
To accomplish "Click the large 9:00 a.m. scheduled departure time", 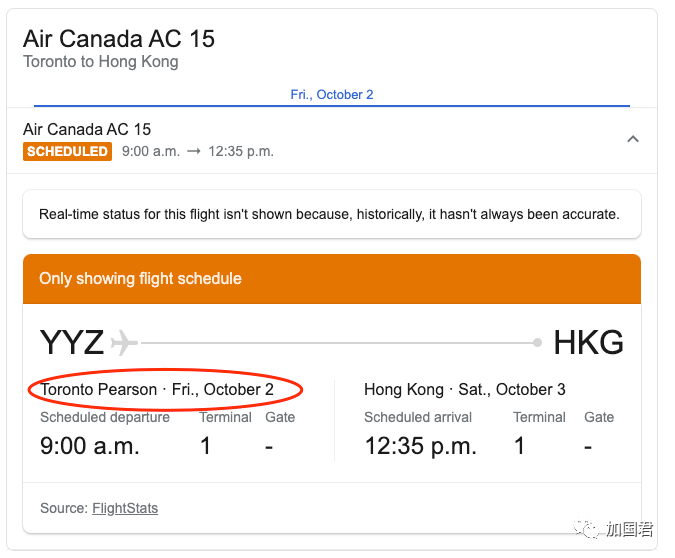I will 91,446.
